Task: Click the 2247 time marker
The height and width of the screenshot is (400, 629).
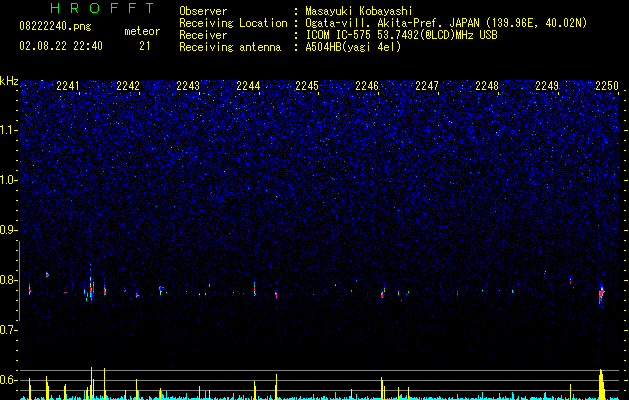Action: (x=427, y=86)
